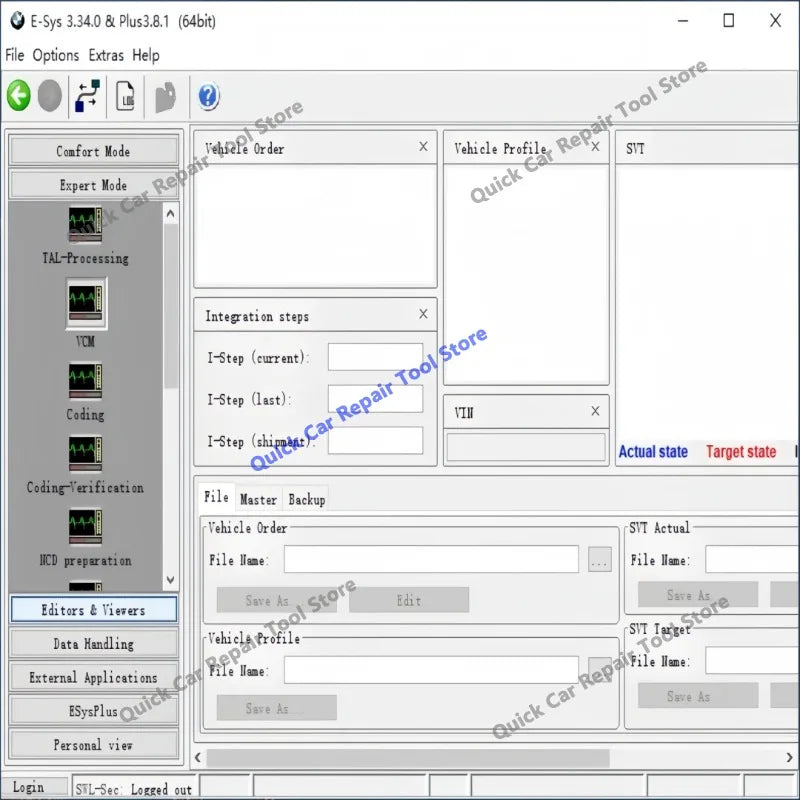Close the Integration steps panel
This screenshot has width=800, height=800.
pos(423,314)
